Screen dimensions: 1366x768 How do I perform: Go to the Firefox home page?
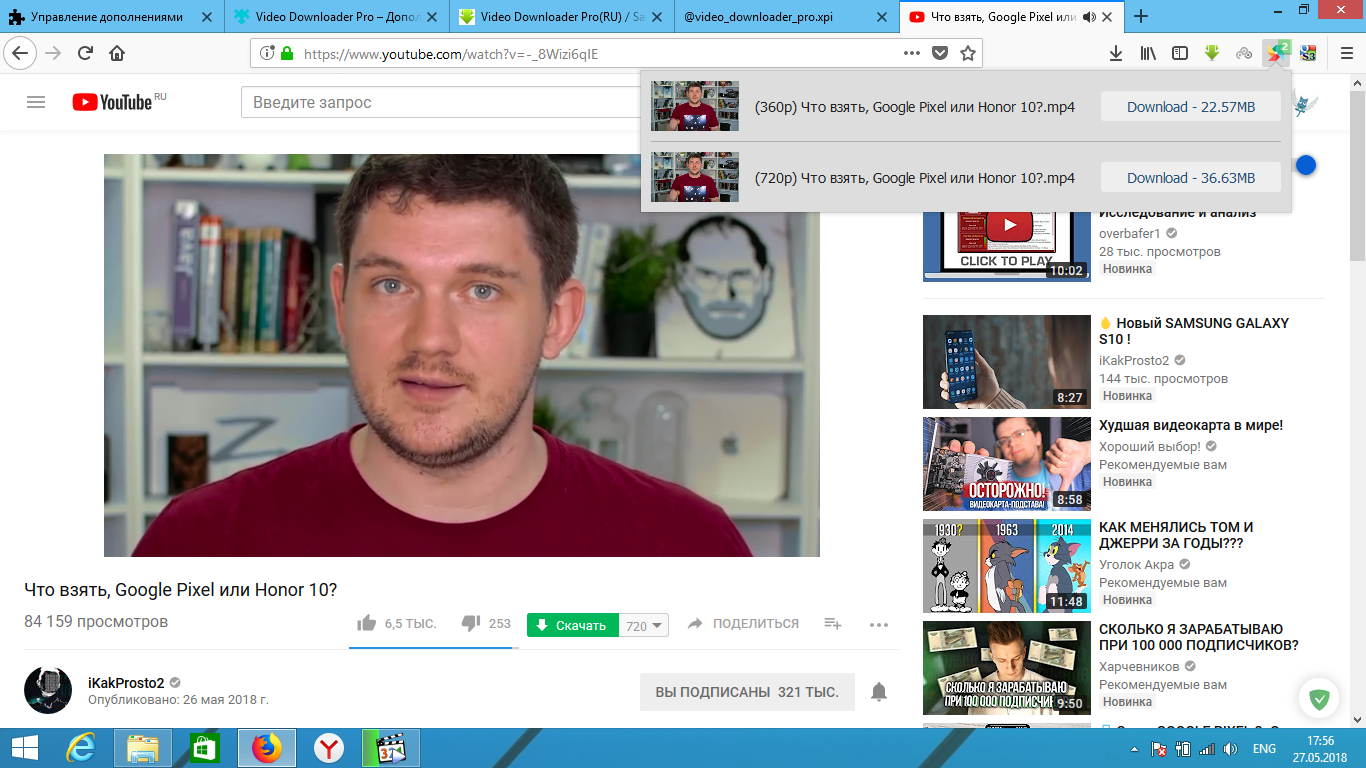click(117, 53)
